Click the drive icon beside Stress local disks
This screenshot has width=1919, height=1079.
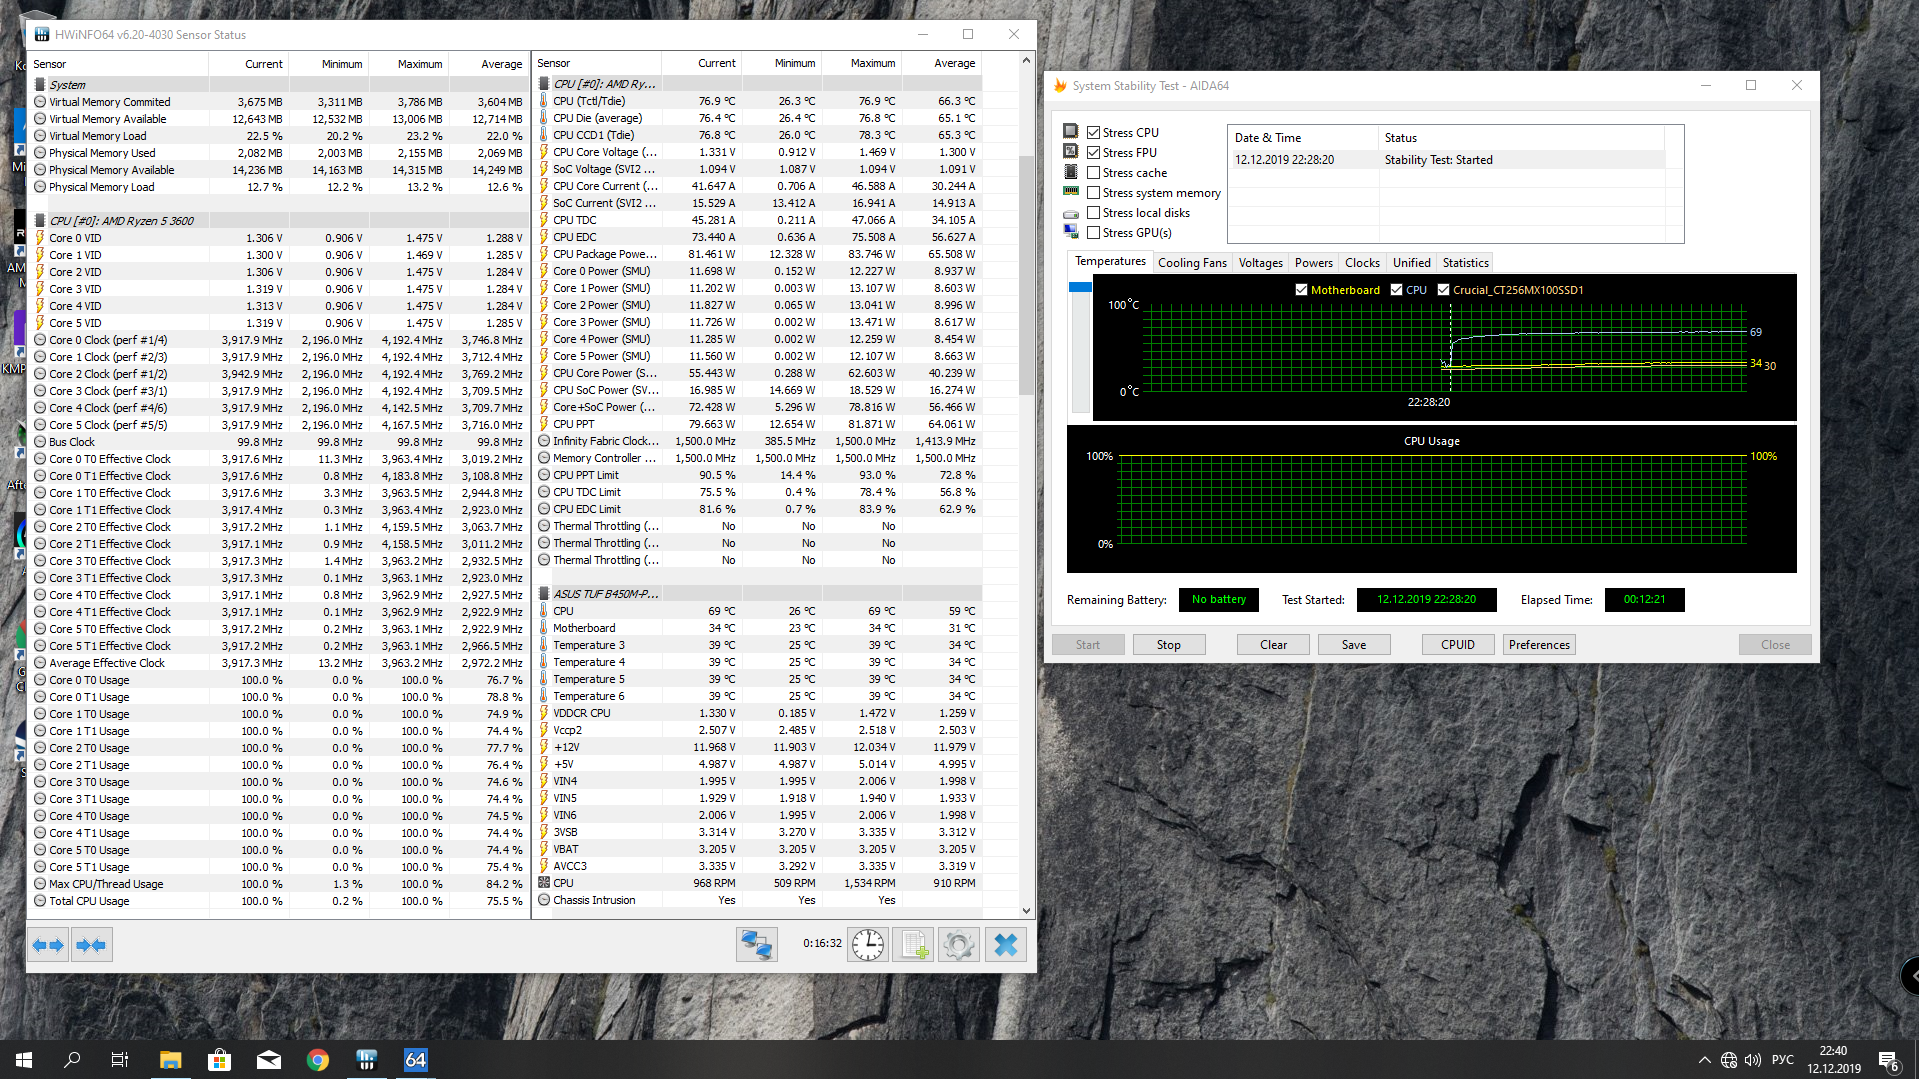pyautogui.click(x=1071, y=213)
